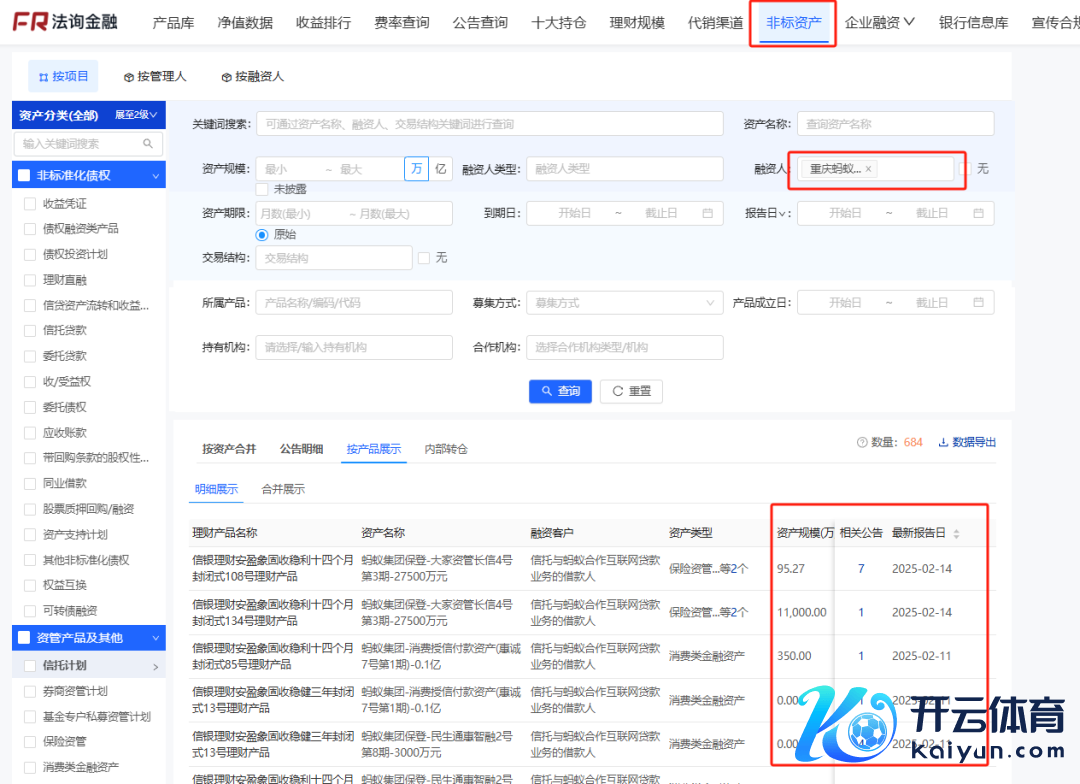Click the help icon beside 数量

point(862,442)
